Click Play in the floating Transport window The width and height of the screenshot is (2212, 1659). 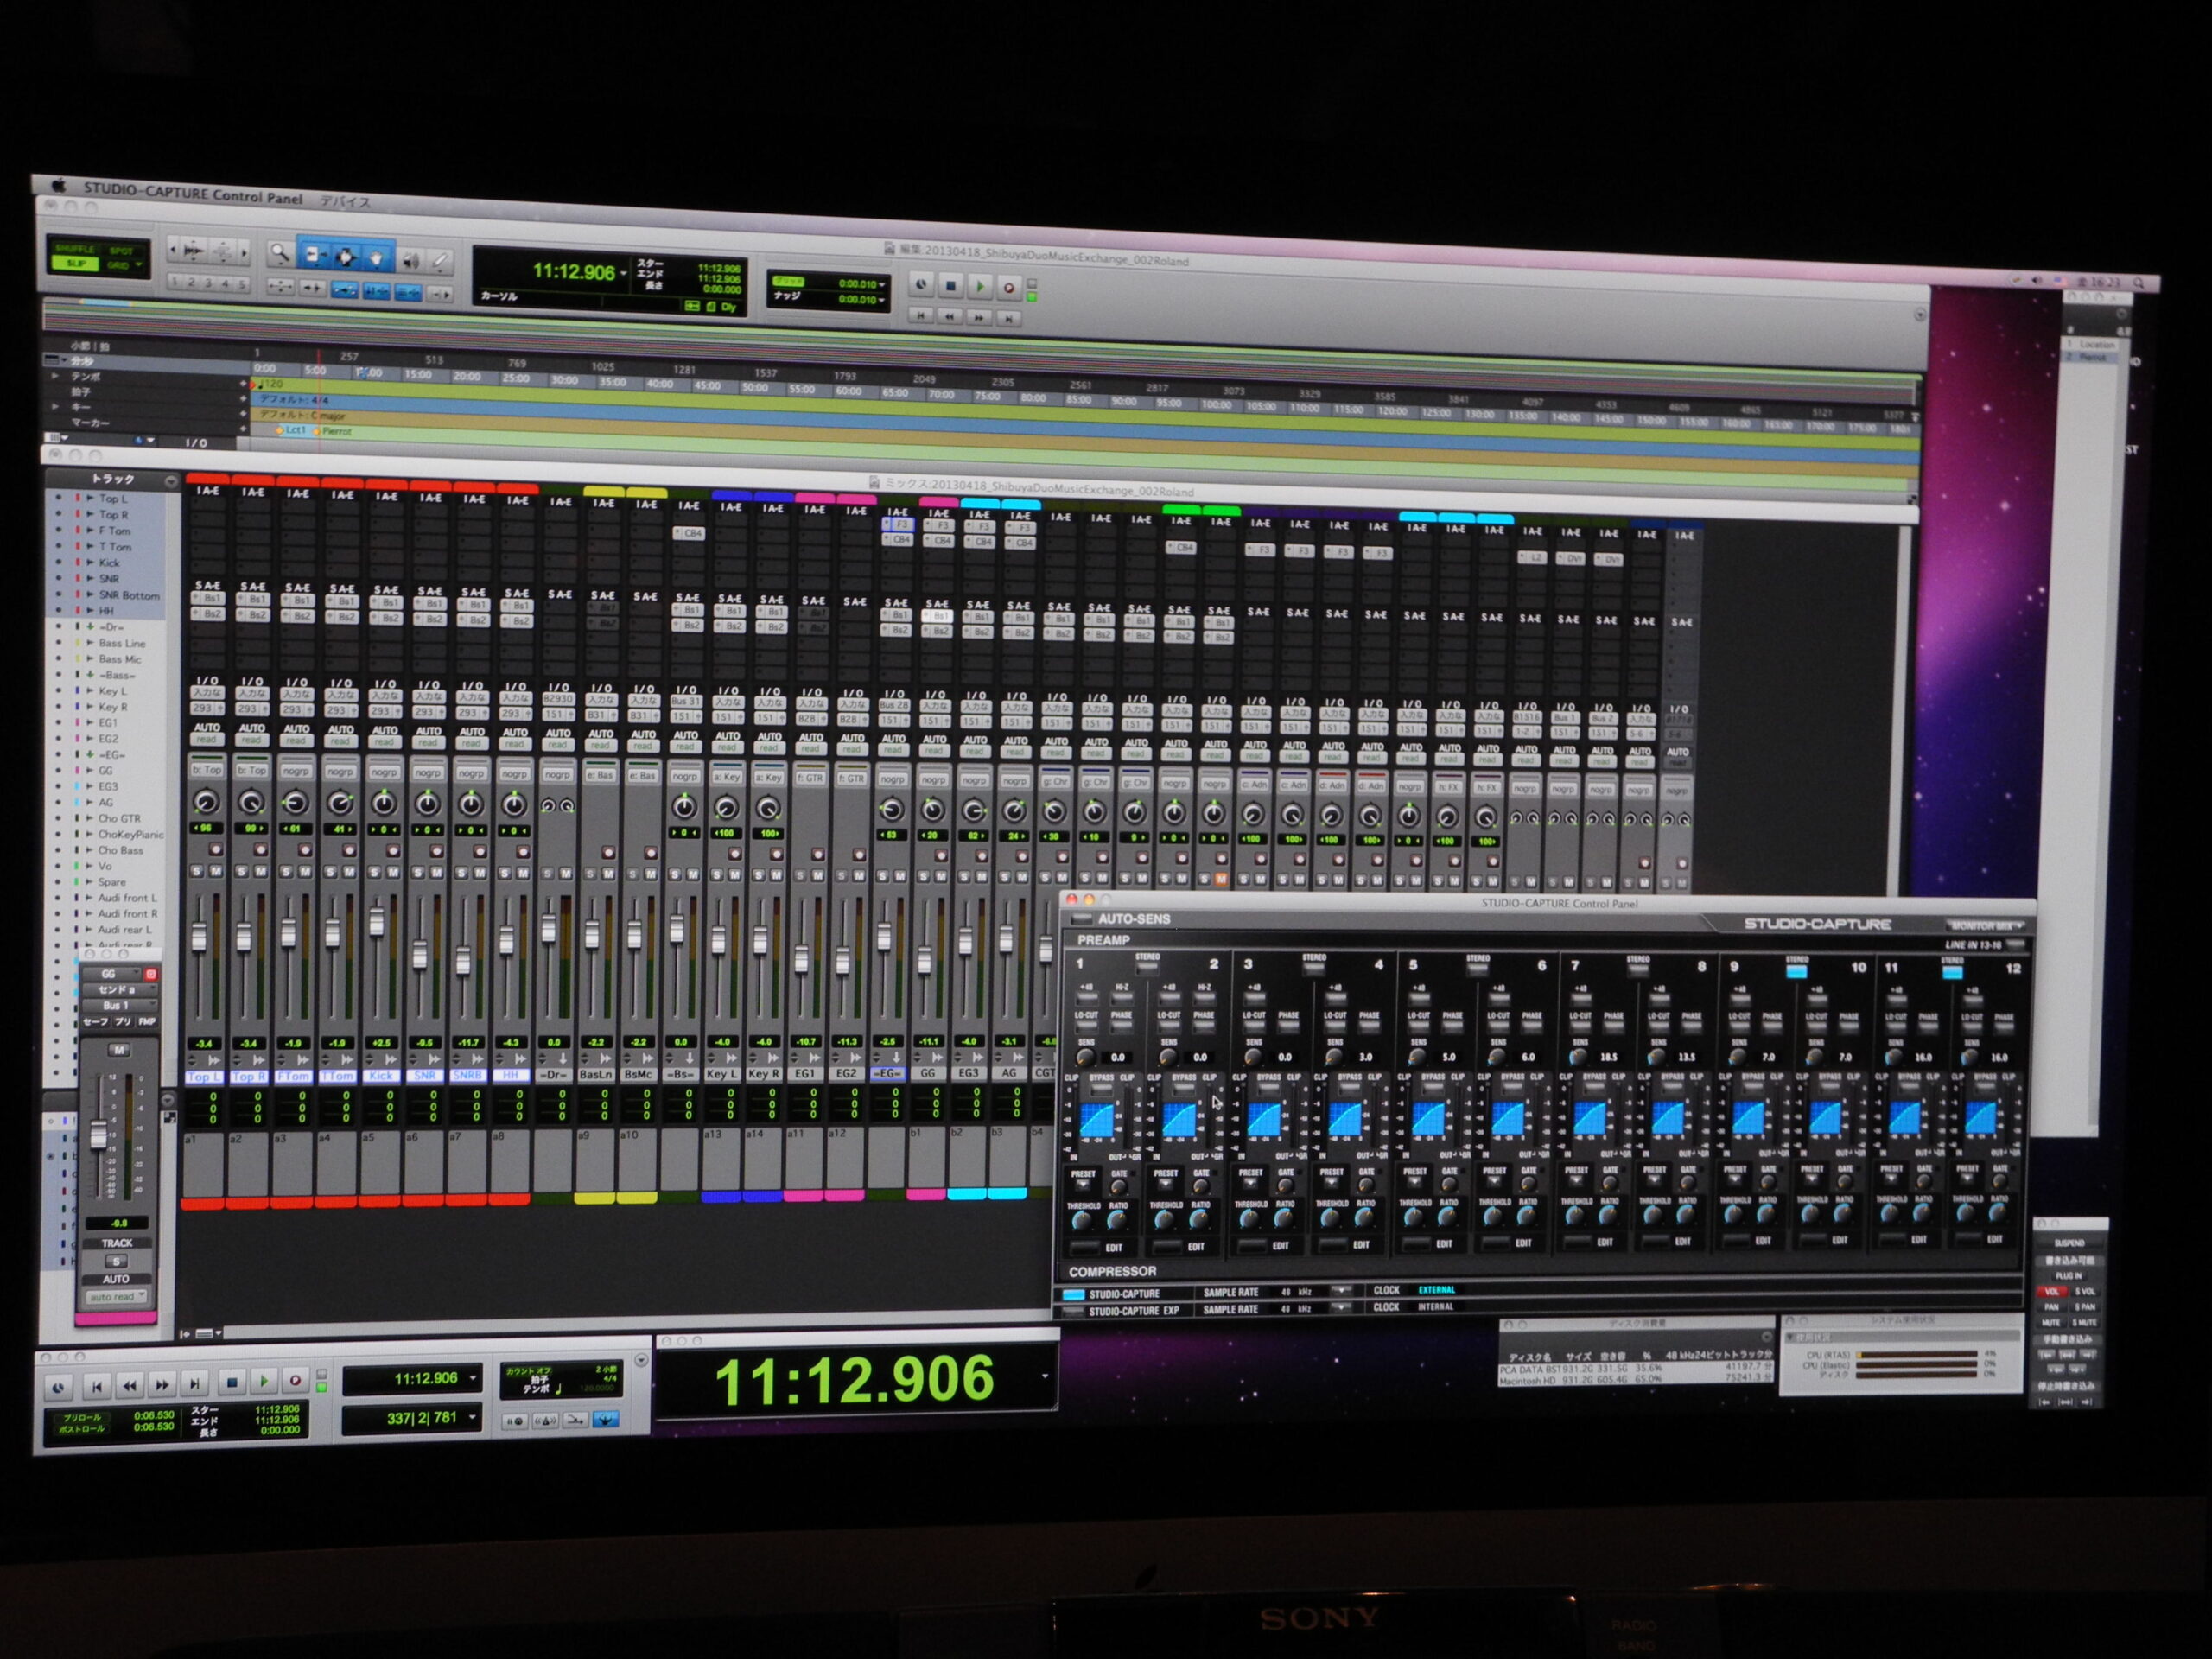264,1382
